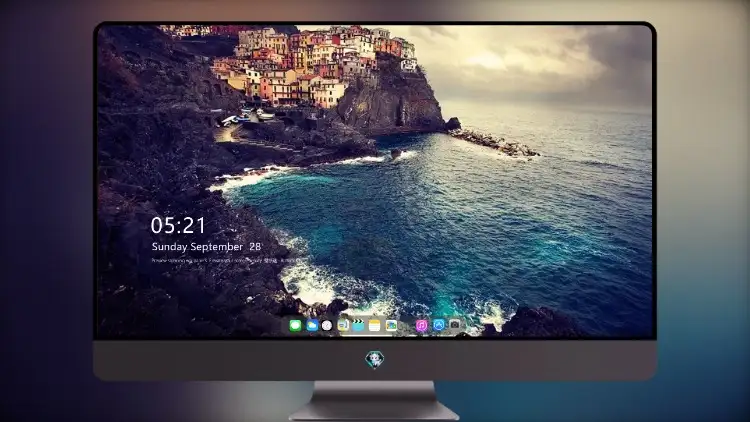Viewport: 750px width, 422px height.
Task: Open the clapperboard video app in the dock
Action: (x=358, y=325)
